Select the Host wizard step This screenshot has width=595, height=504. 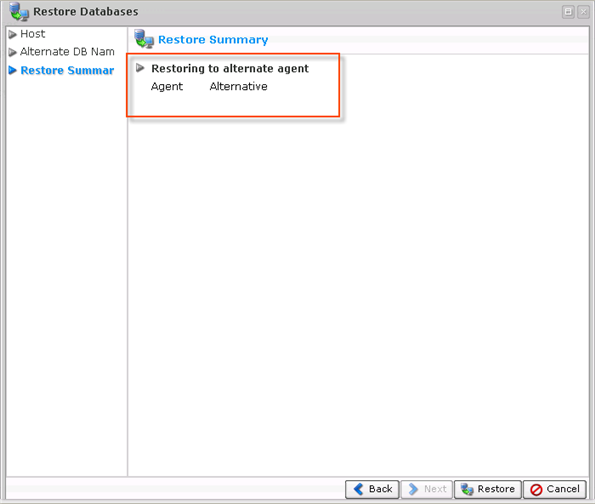(33, 34)
